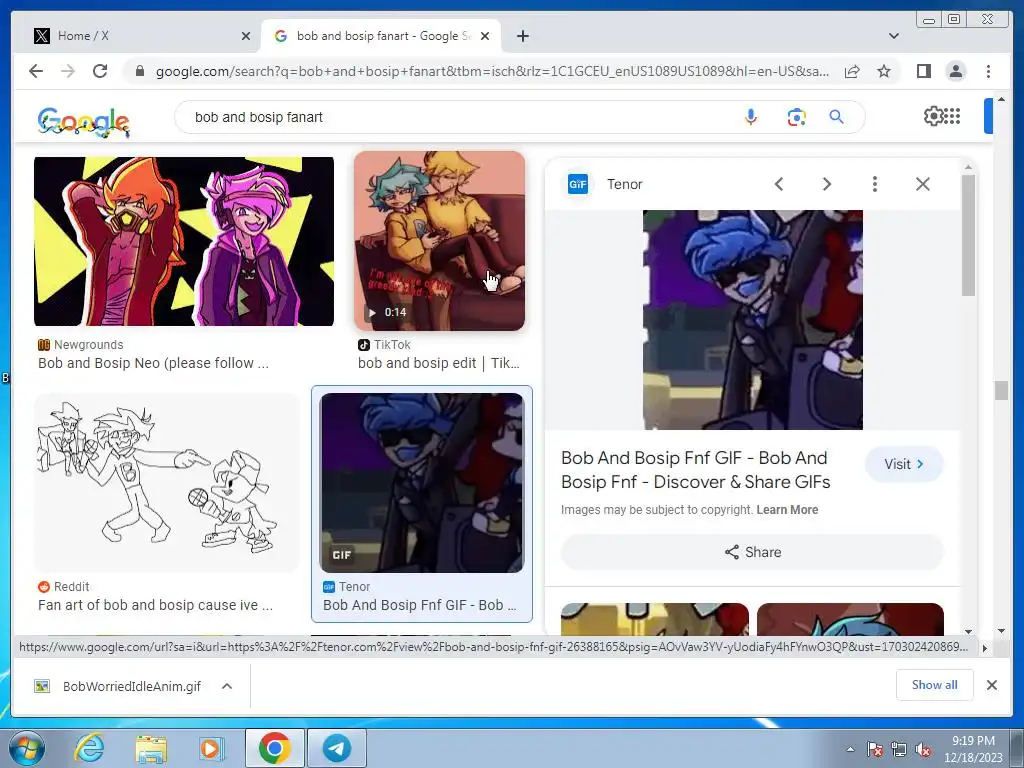Click the preview panel scrollbar thumb
This screenshot has height=768, width=1024.
click(968, 235)
